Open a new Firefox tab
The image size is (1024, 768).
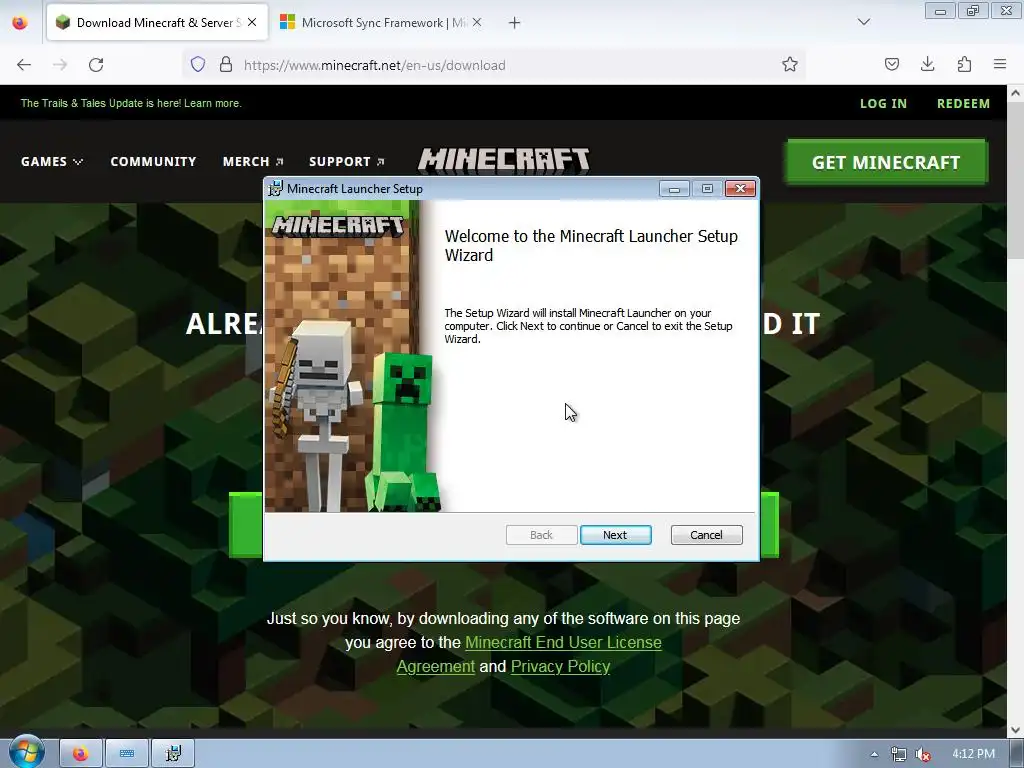[515, 23]
